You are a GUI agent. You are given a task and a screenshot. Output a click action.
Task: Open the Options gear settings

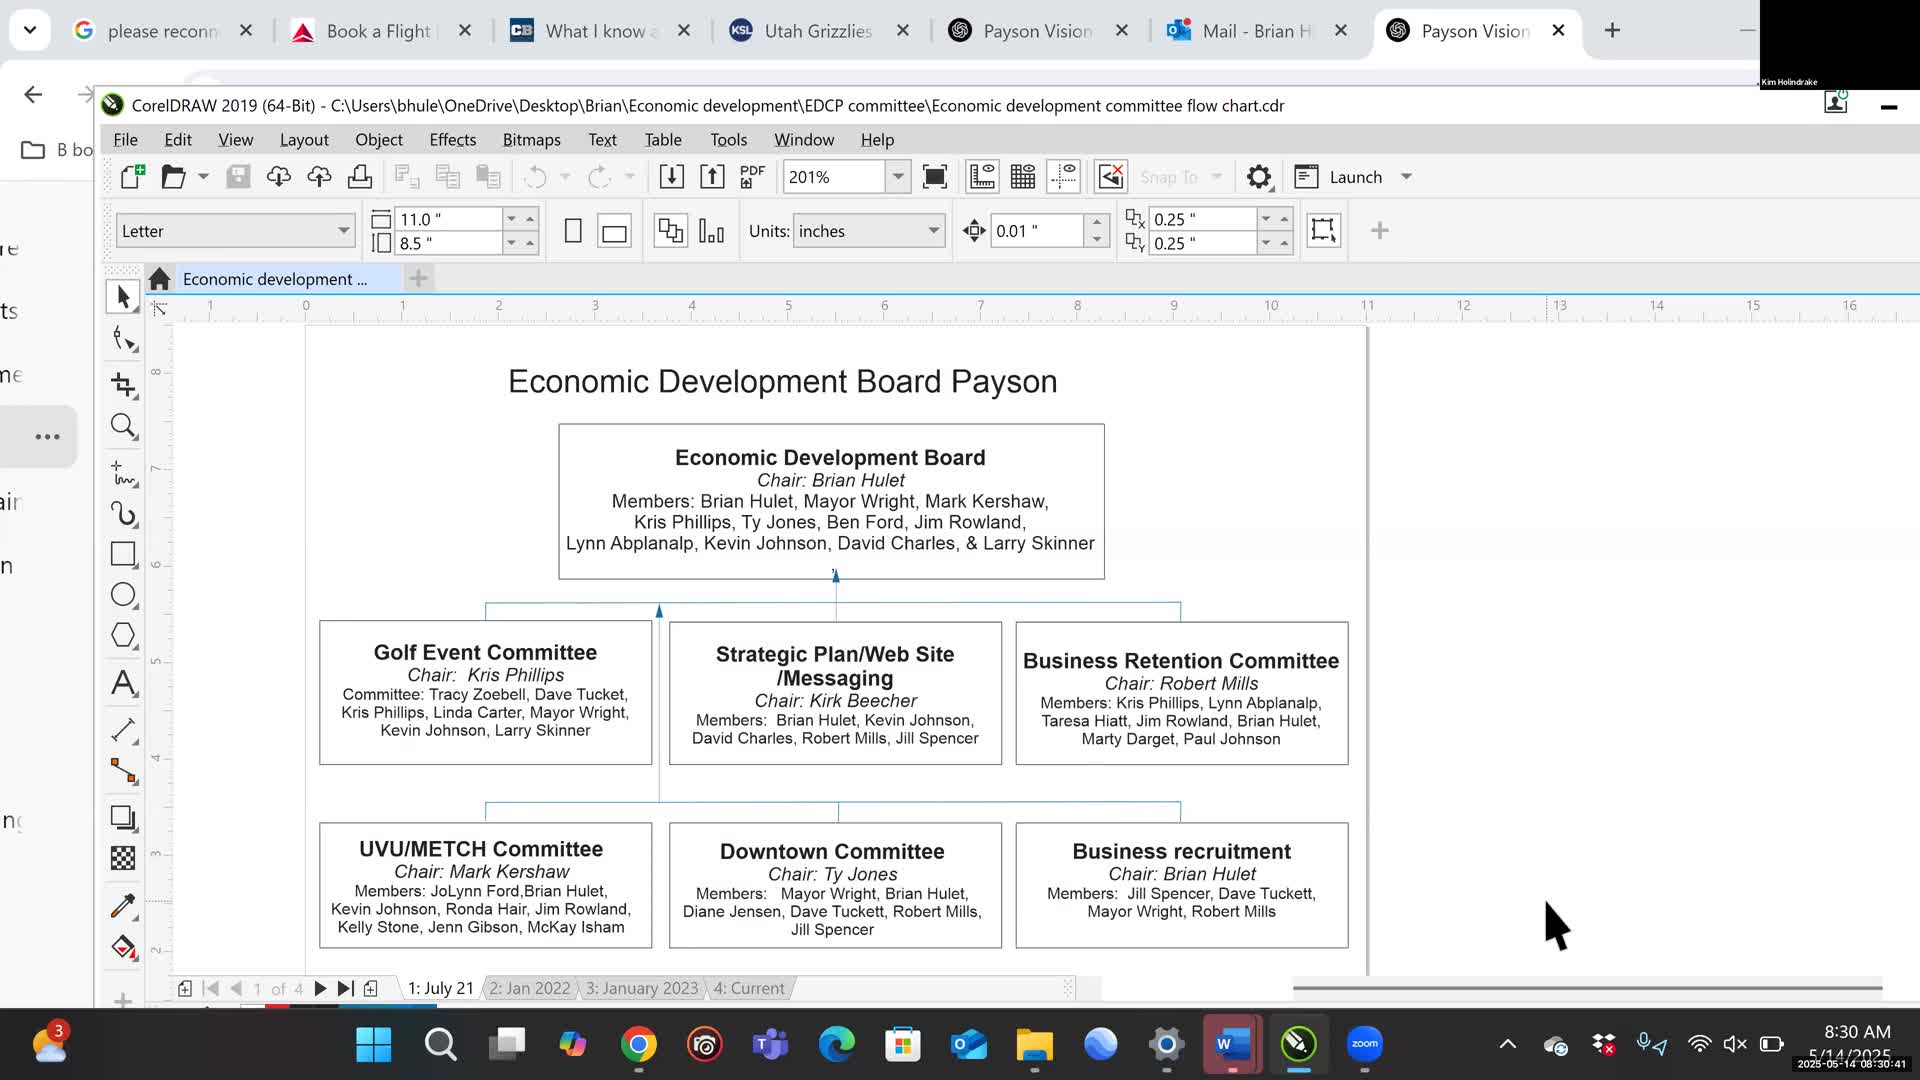point(1259,177)
